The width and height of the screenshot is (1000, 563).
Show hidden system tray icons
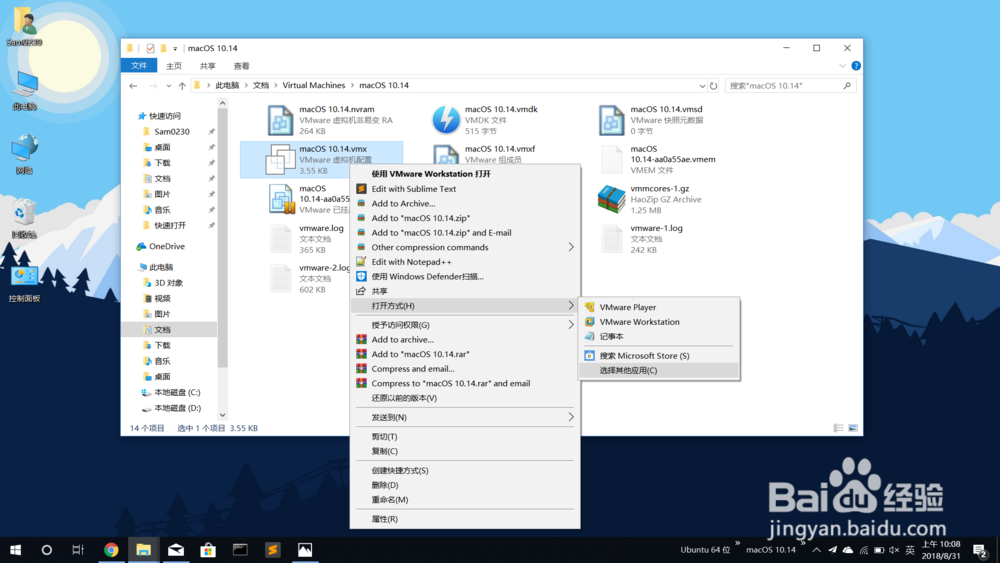816,550
